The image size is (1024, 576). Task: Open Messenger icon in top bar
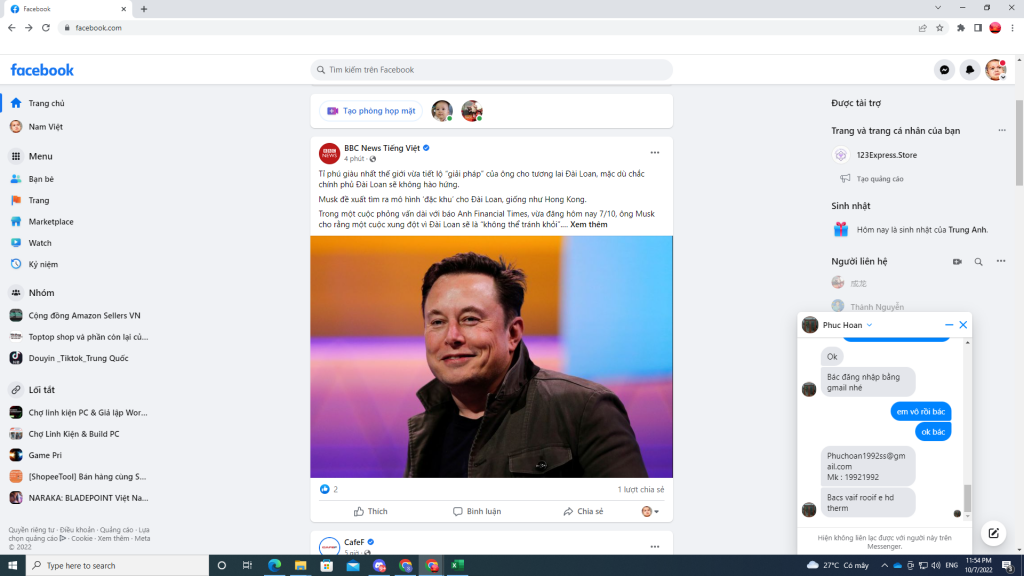[x=944, y=70]
